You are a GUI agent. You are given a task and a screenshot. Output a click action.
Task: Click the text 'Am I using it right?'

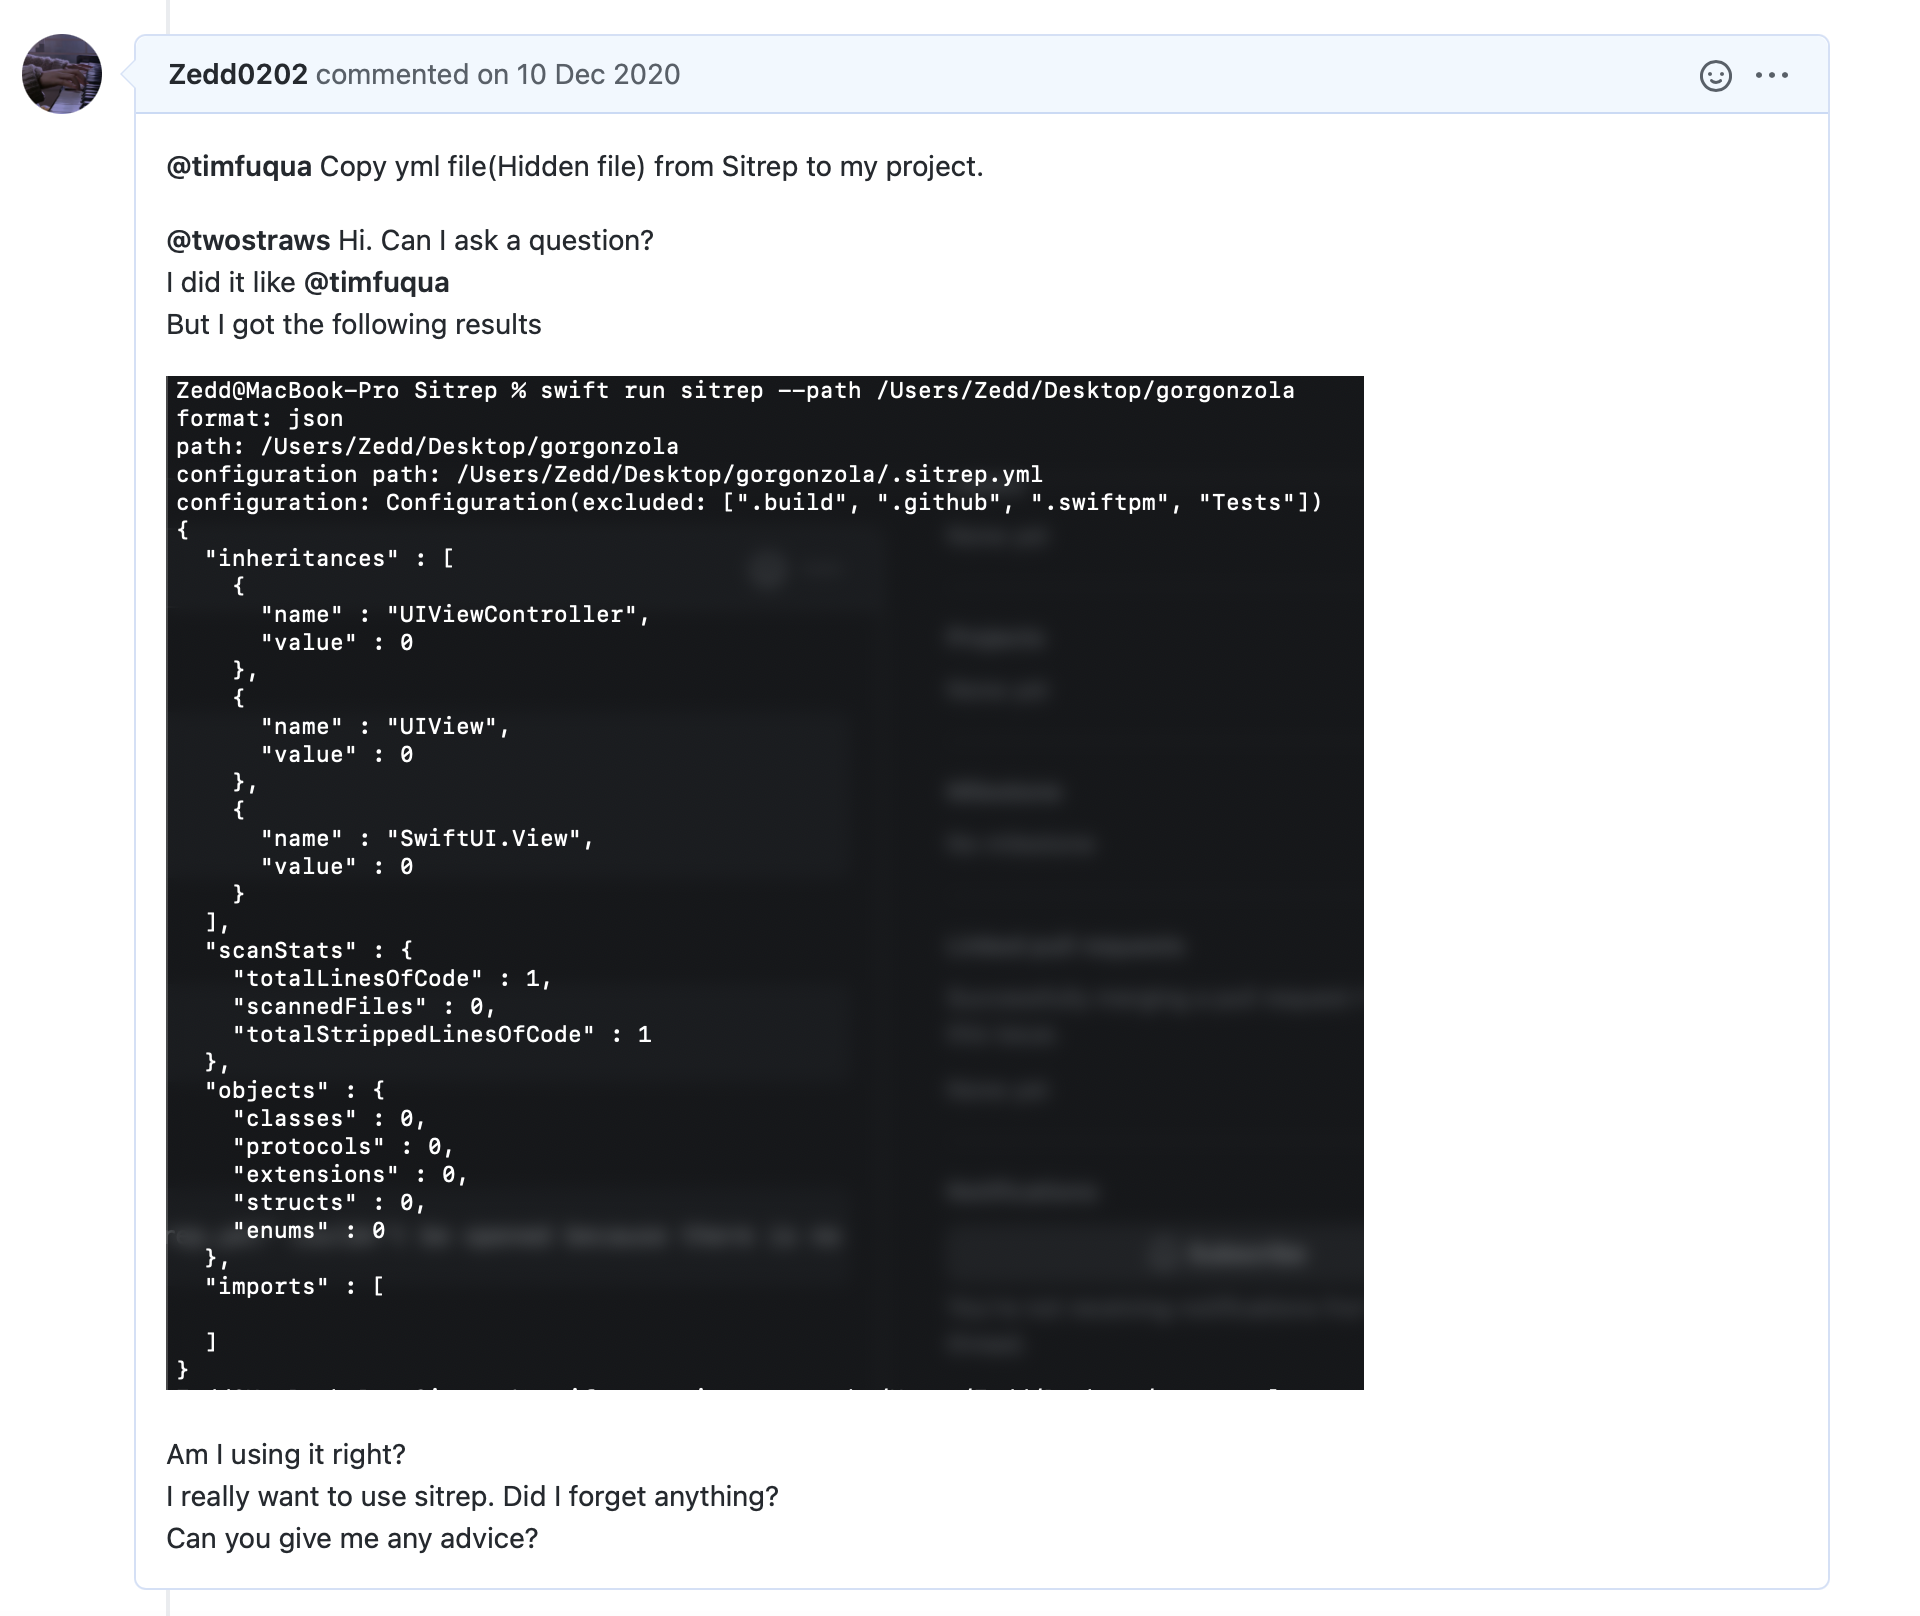tap(286, 1455)
